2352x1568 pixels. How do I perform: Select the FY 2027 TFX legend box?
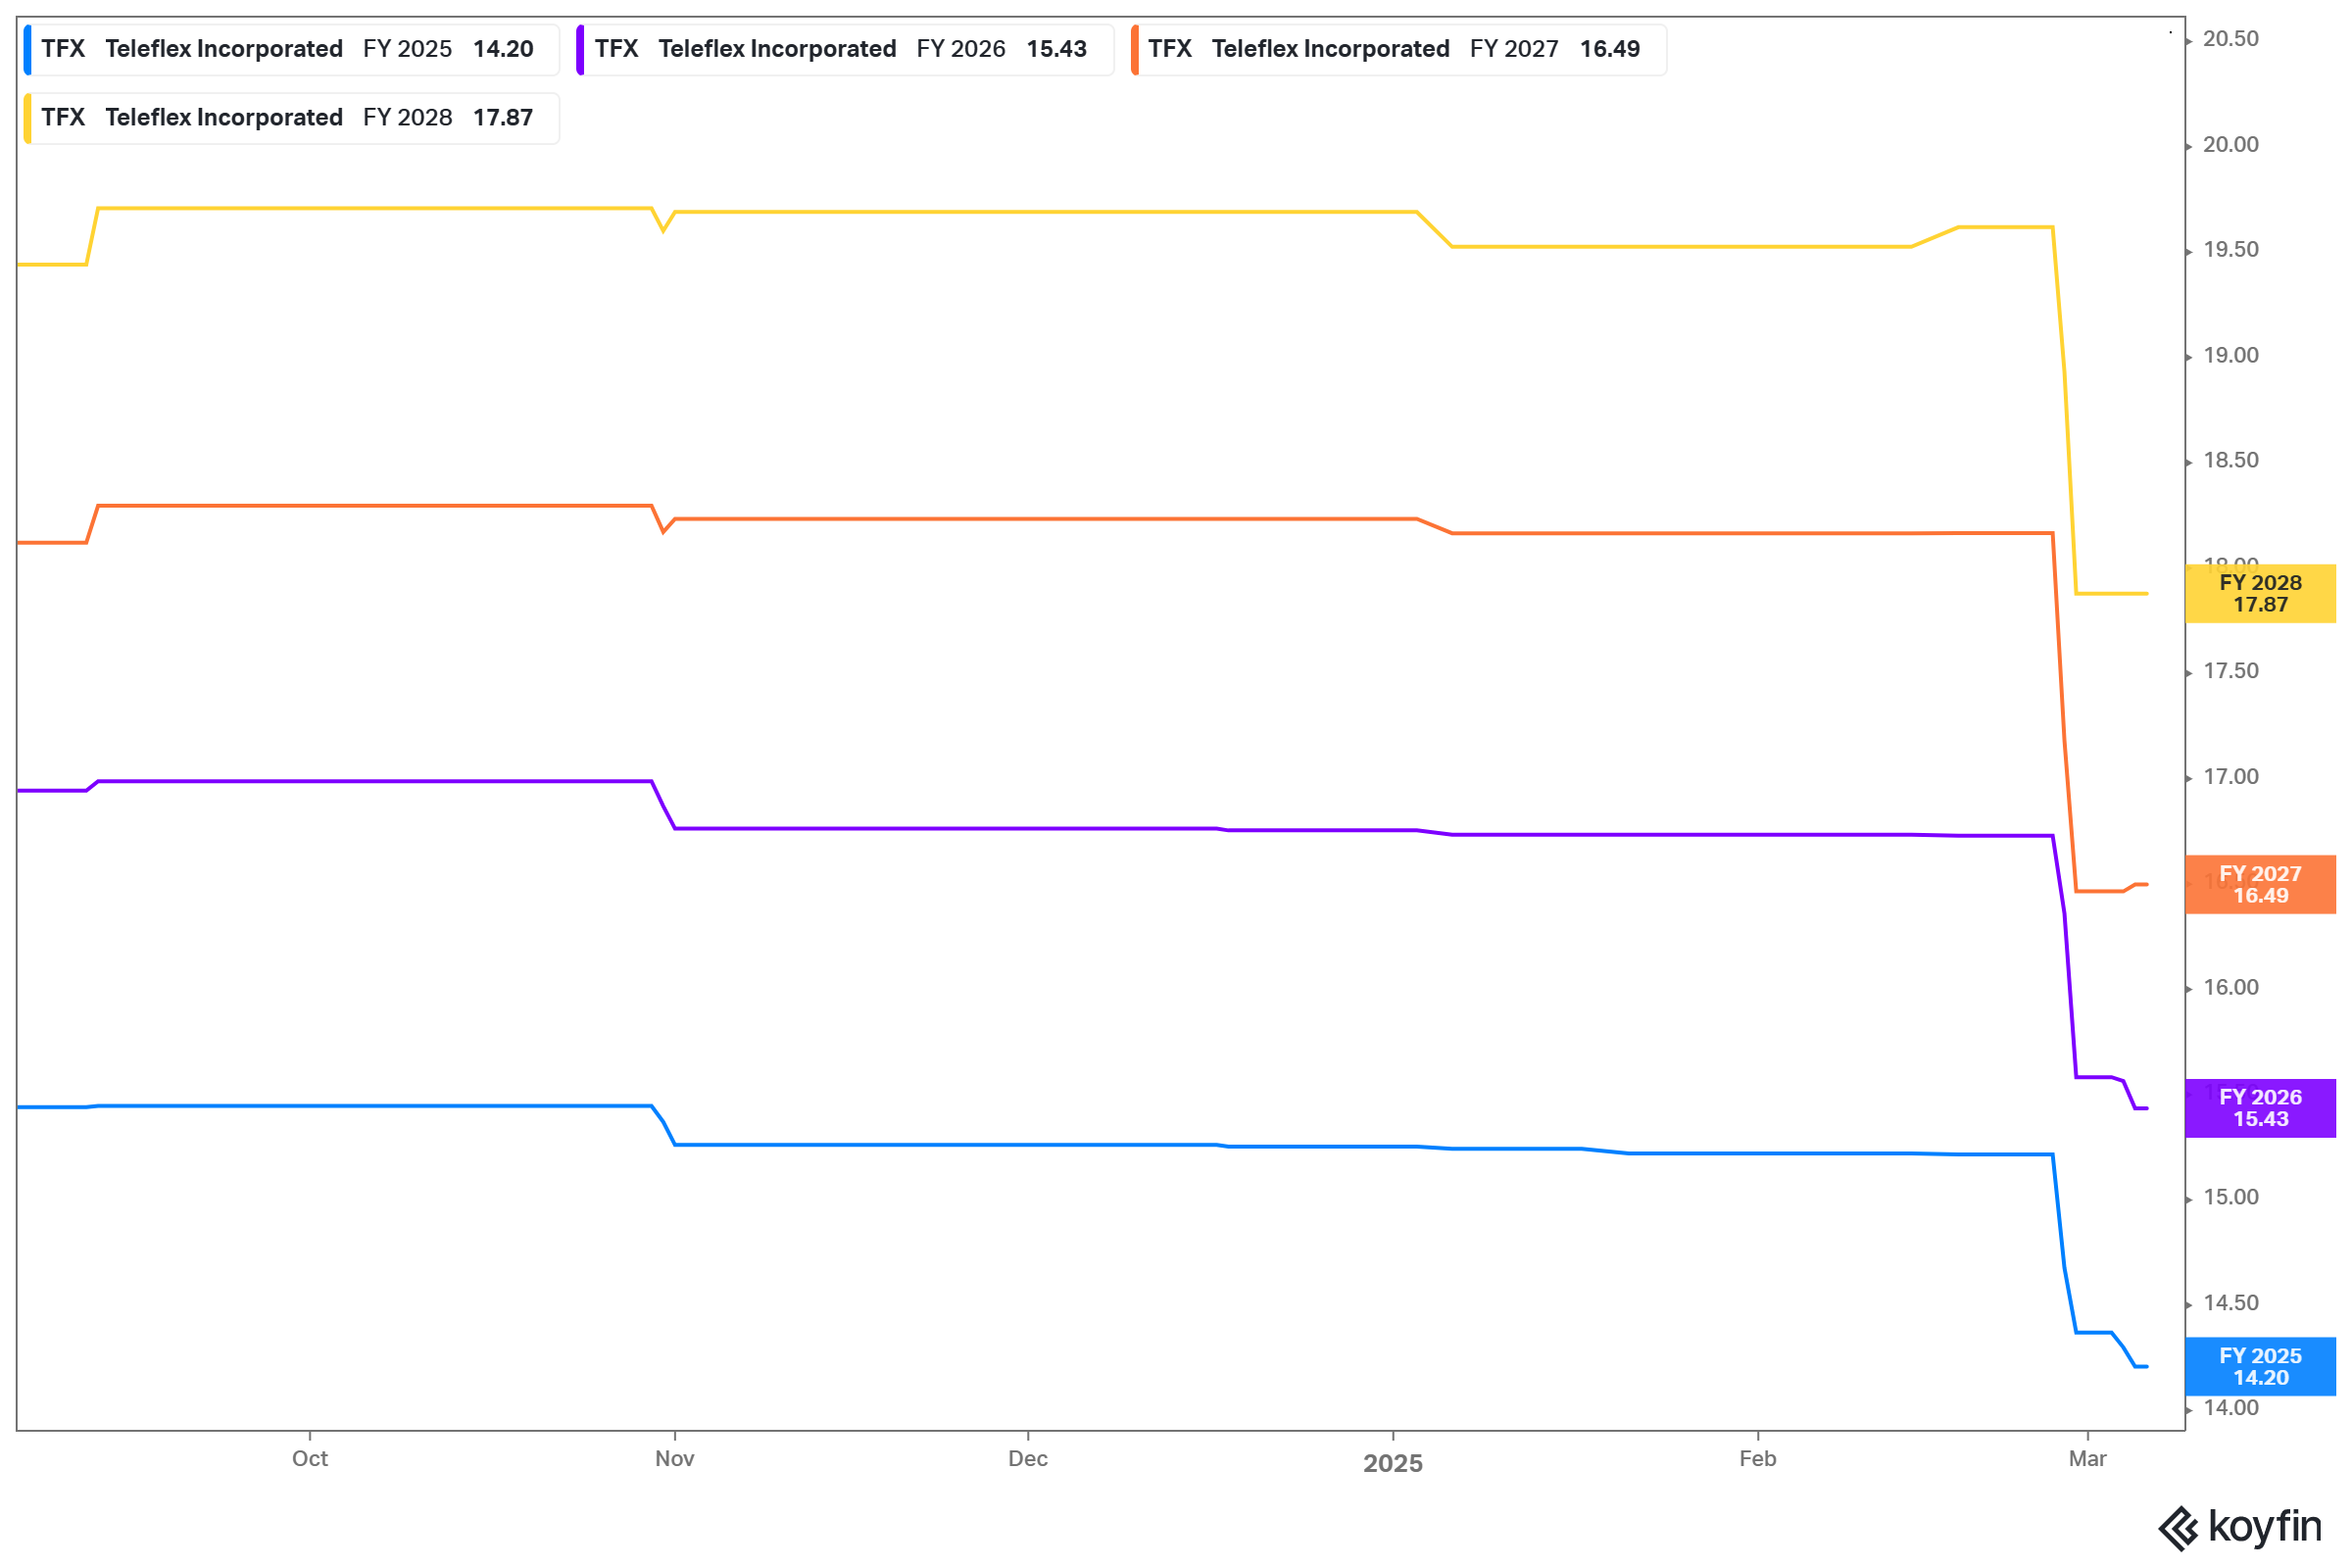[x=1398, y=49]
